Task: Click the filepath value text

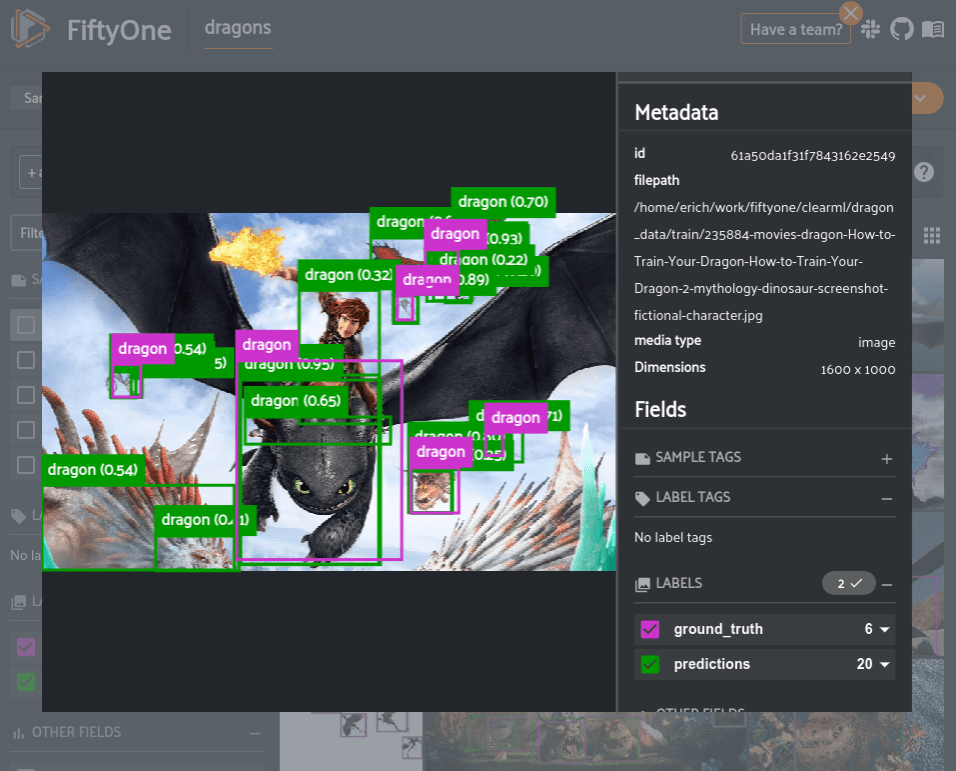Action: (765, 261)
